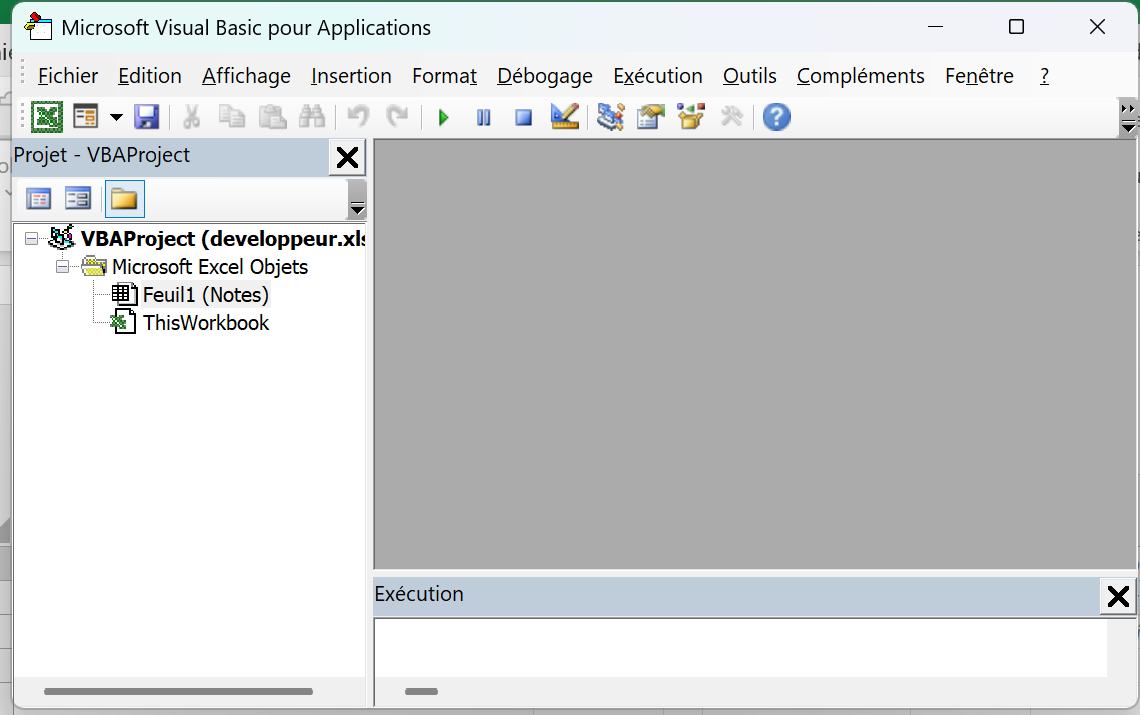The height and width of the screenshot is (715, 1140).
Task: Click the View Microsoft Excel icon
Action: point(47,116)
